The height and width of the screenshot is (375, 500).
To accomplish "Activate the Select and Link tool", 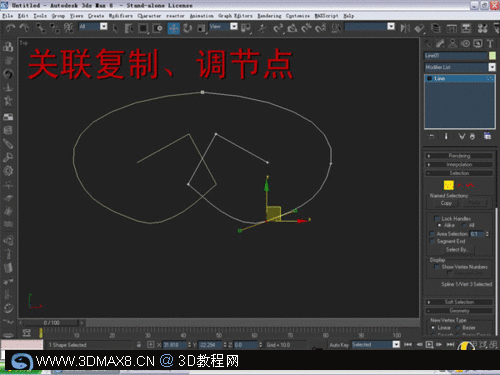I will pos(41,28).
